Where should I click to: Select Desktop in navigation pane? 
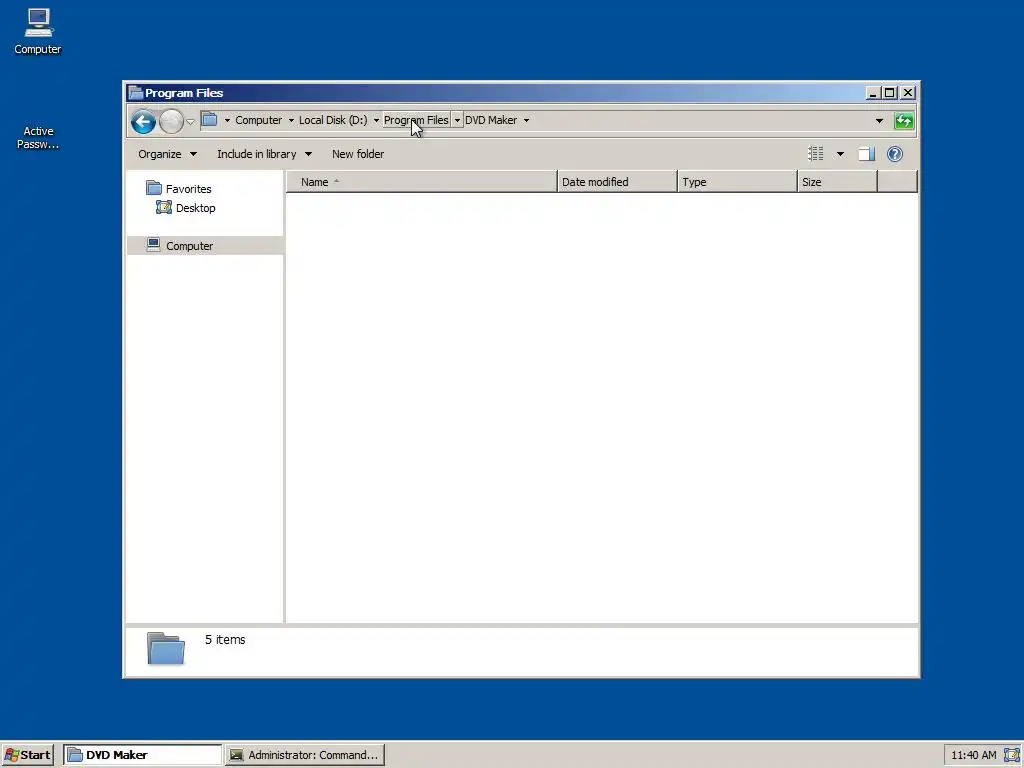pos(186,208)
